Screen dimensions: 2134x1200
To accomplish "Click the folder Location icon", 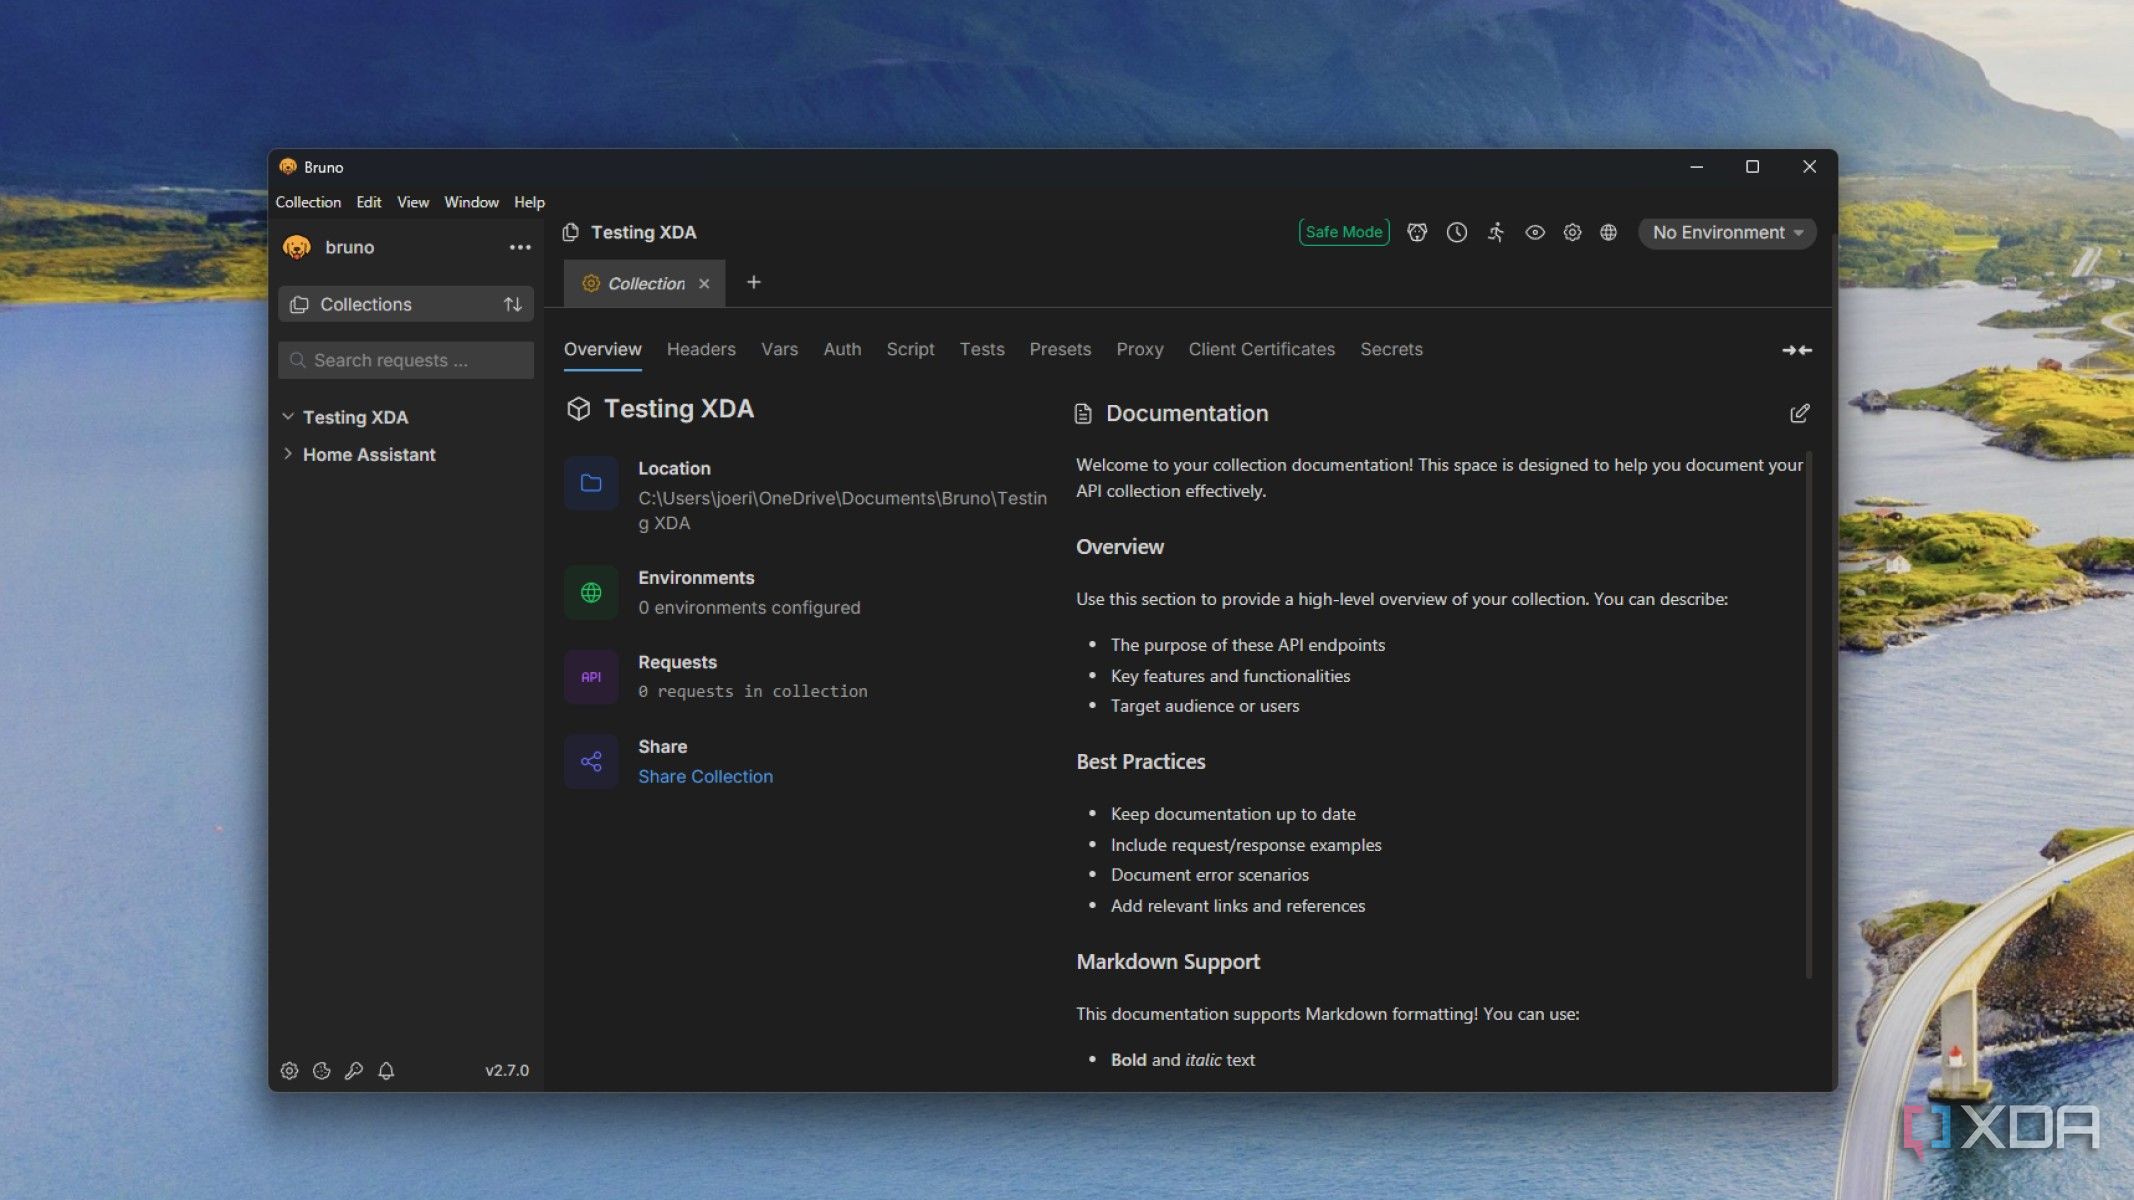I will click(591, 483).
